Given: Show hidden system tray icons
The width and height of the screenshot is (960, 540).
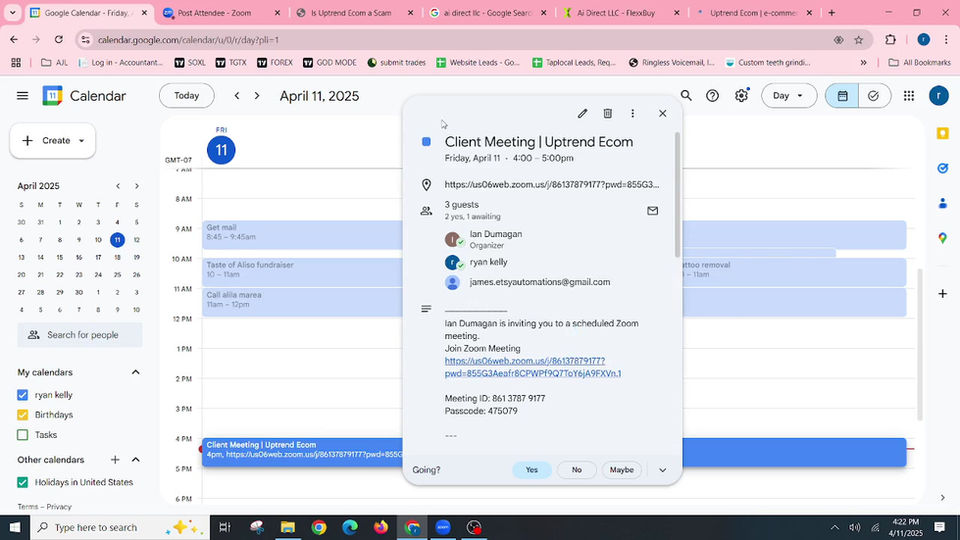Looking at the screenshot, I should (834, 527).
